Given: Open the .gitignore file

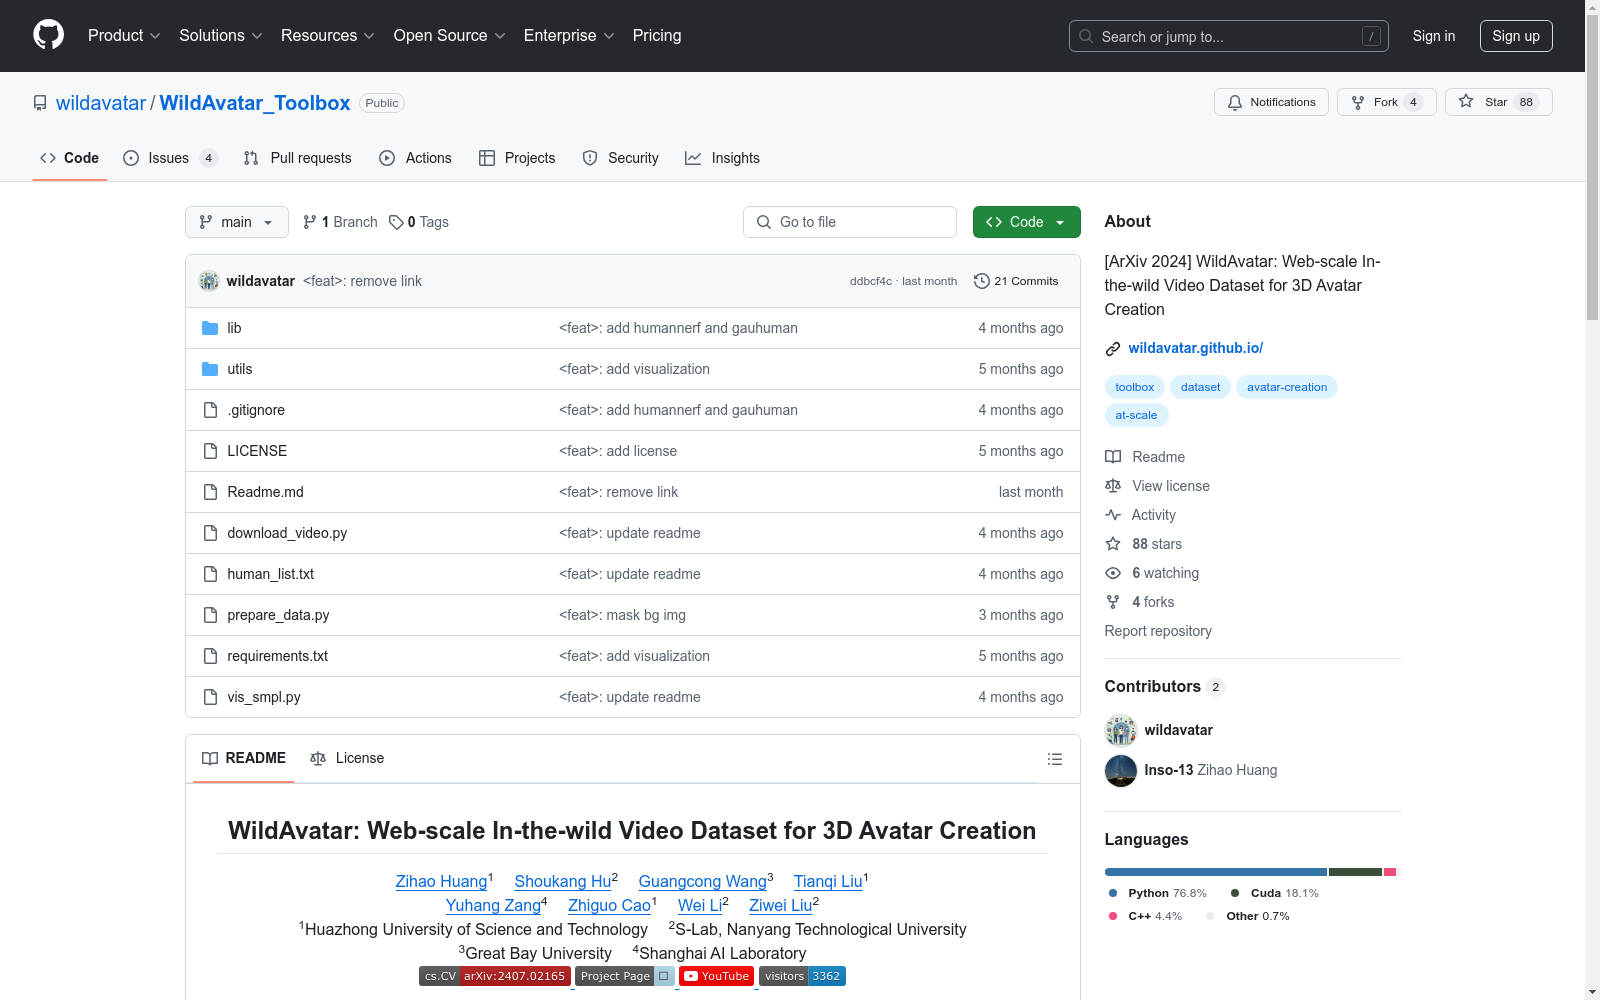Looking at the screenshot, I should click(x=256, y=410).
